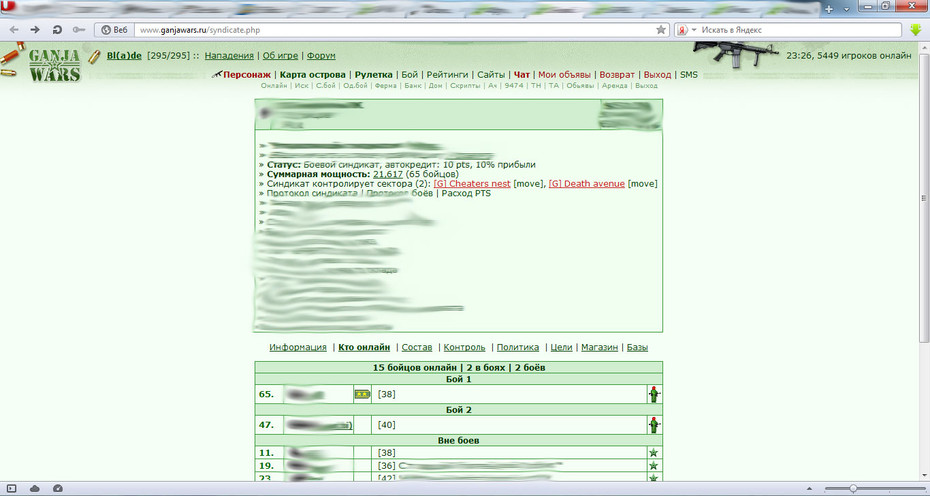Open the Рулетка menu item
The height and width of the screenshot is (496, 930).
tap(374, 75)
